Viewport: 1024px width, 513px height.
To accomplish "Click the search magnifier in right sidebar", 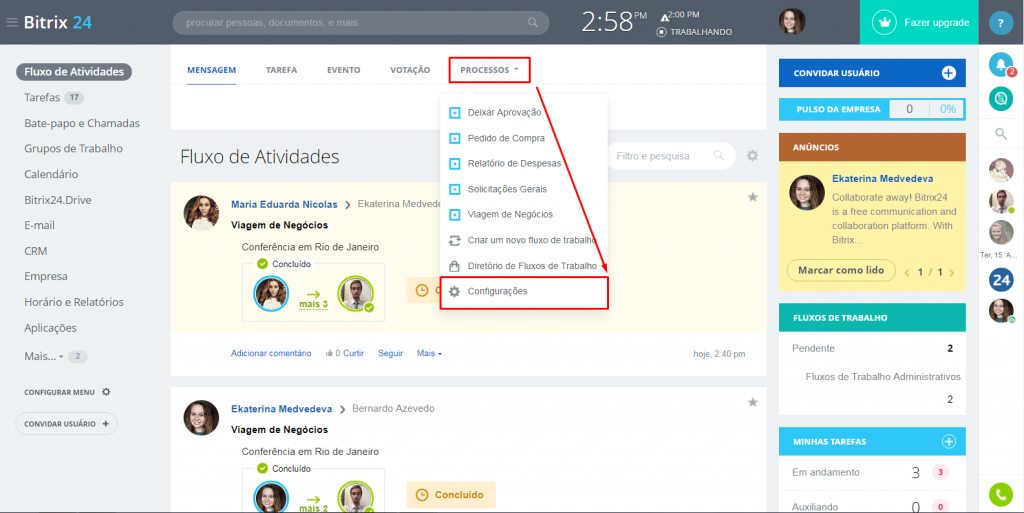I will point(1000,134).
